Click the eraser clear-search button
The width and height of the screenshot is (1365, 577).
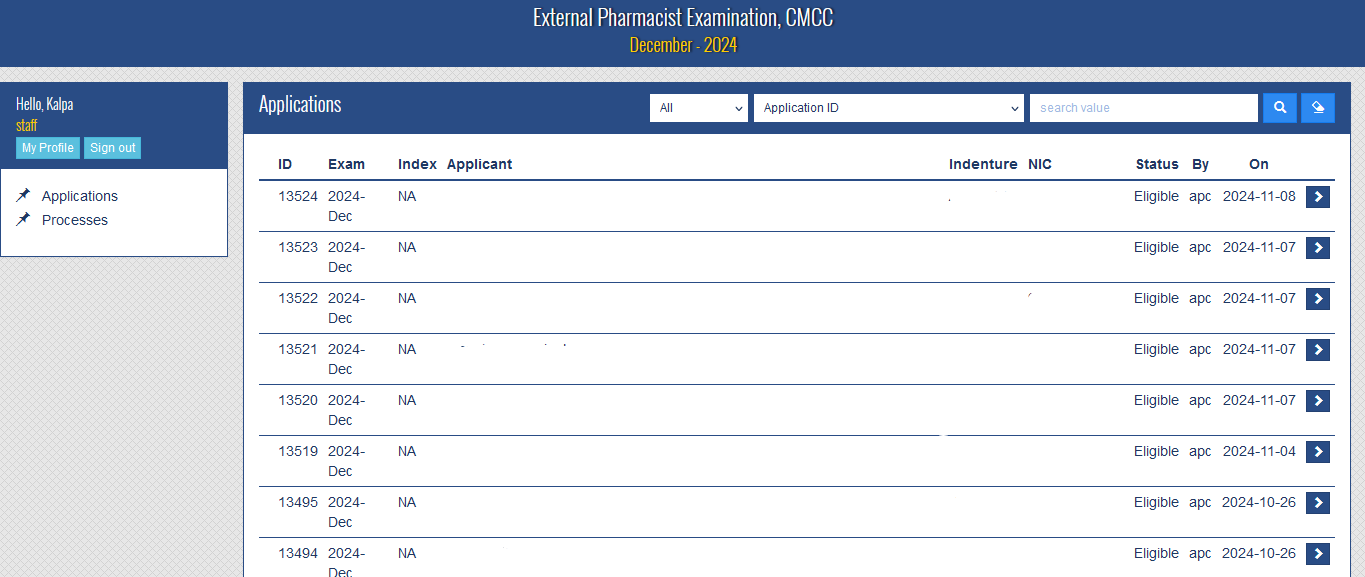click(x=1317, y=108)
